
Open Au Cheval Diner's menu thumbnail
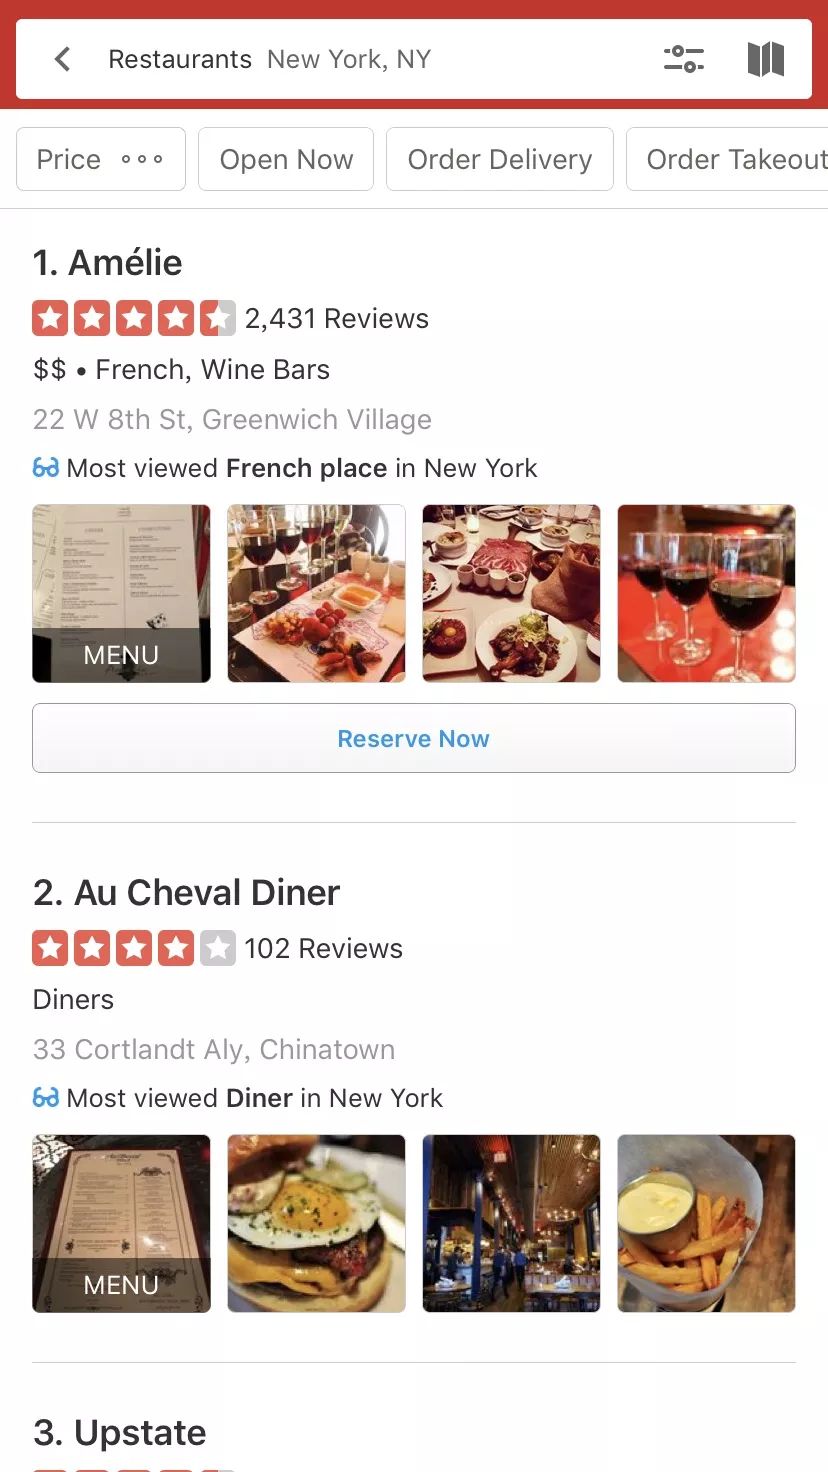pyautogui.click(x=122, y=1223)
